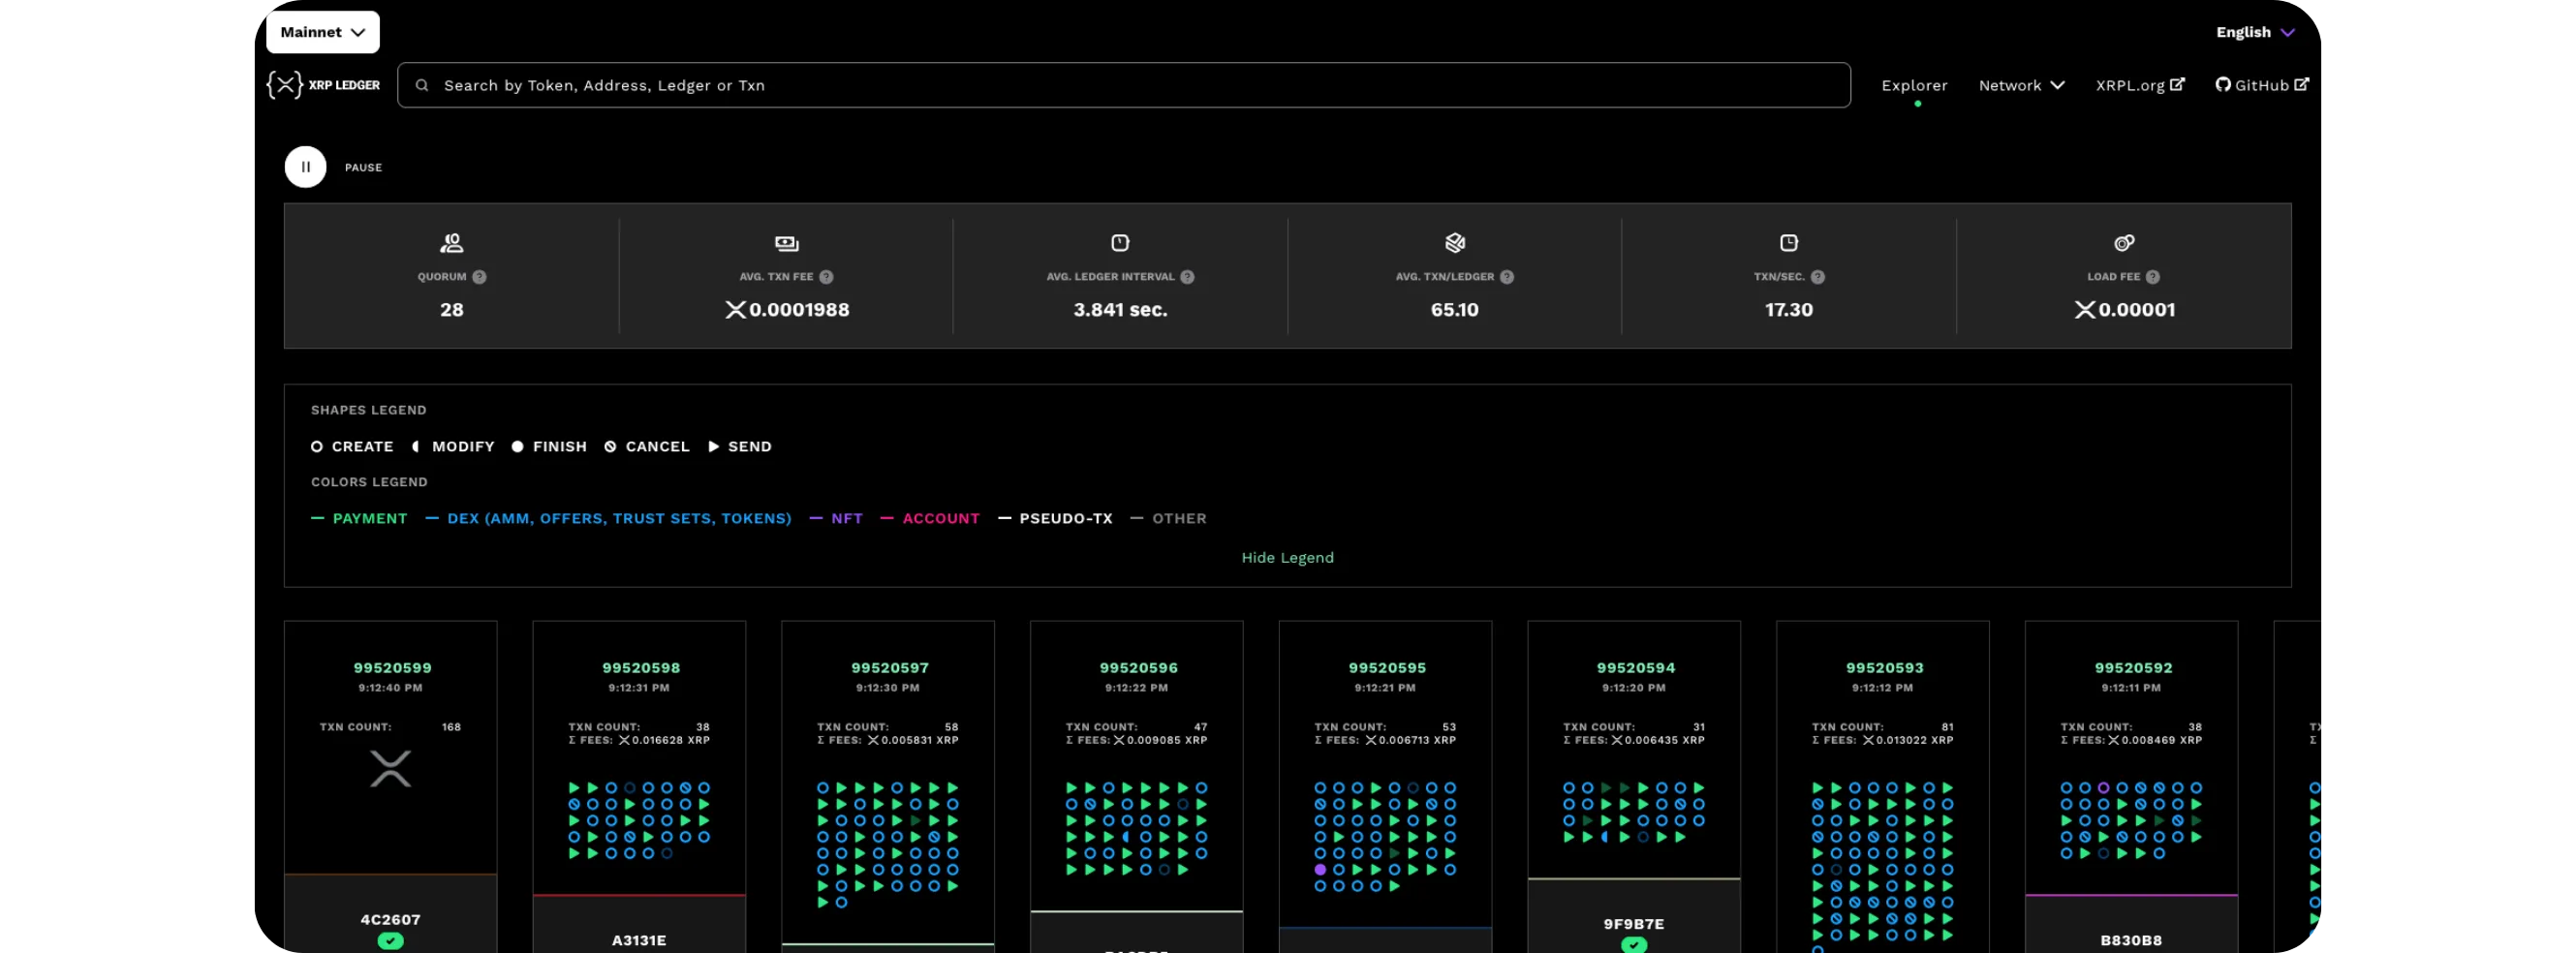Open the Mainnet network selector dropdown
This screenshot has width=2576, height=953.
click(x=322, y=32)
